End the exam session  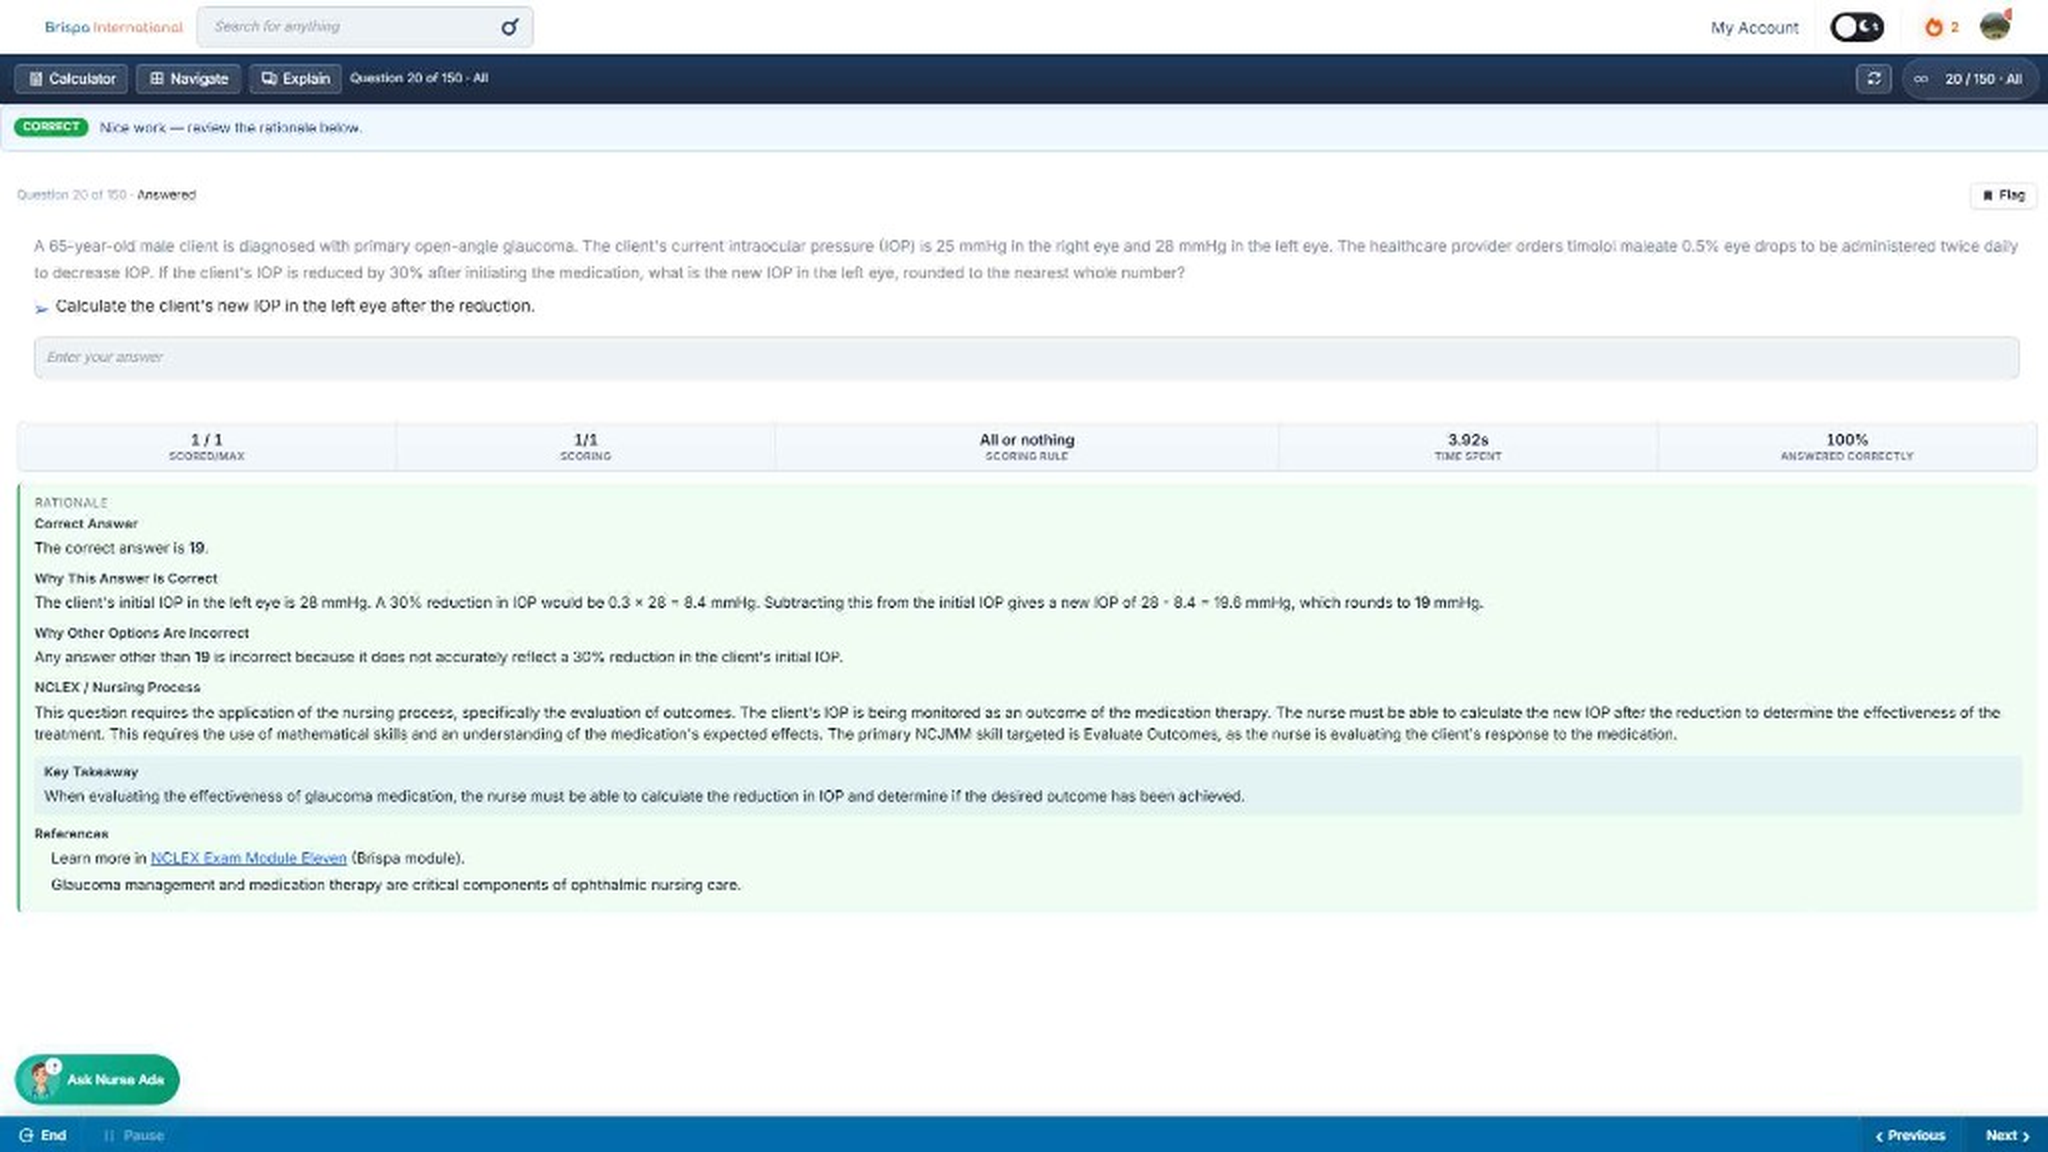tap(43, 1135)
